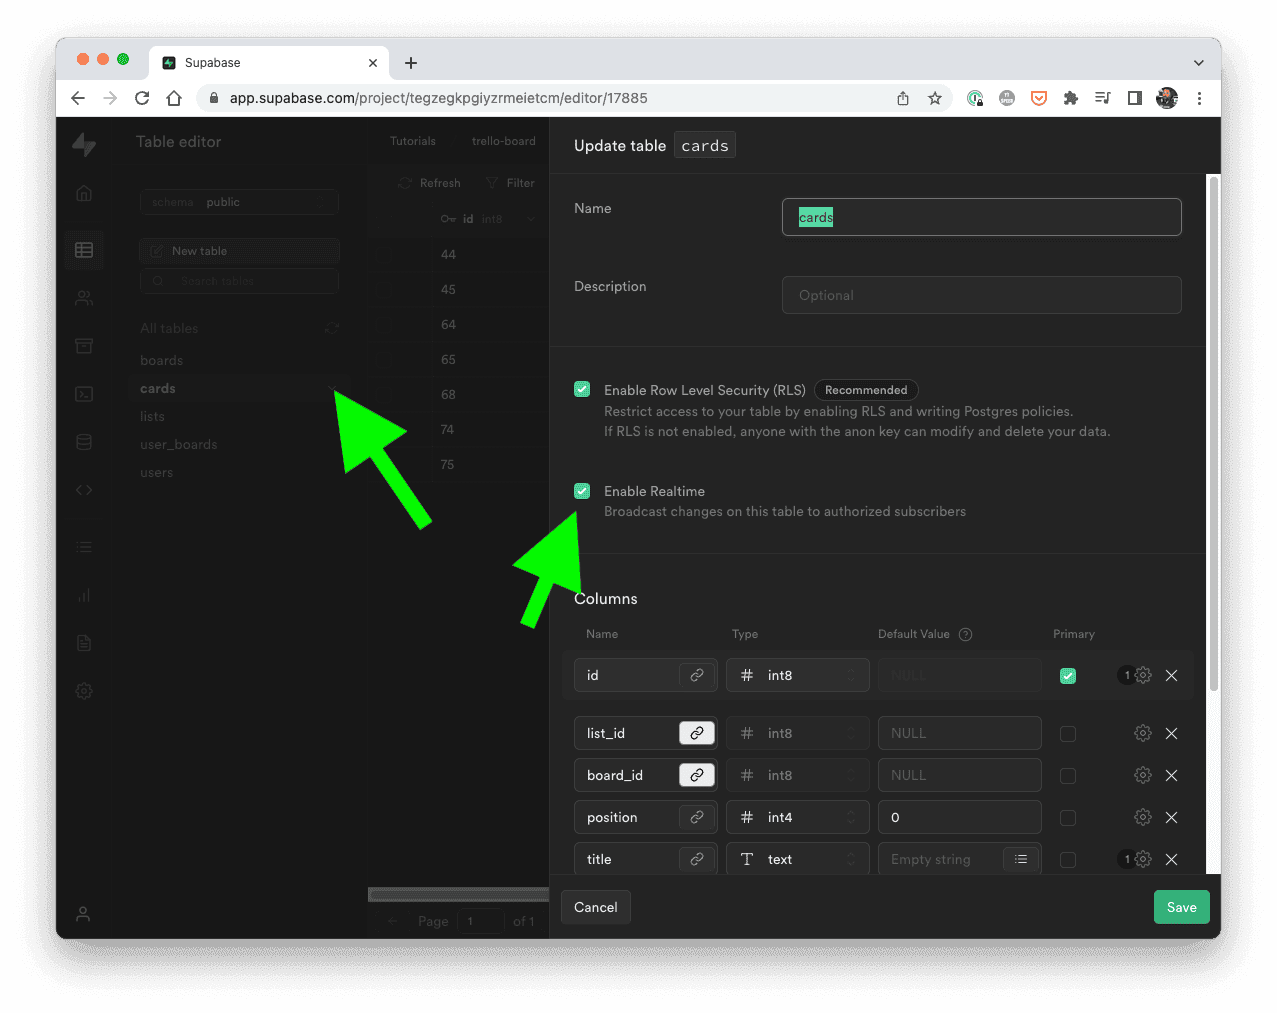Open the gear settings for the position column
The width and height of the screenshot is (1277, 1013).
(1143, 817)
